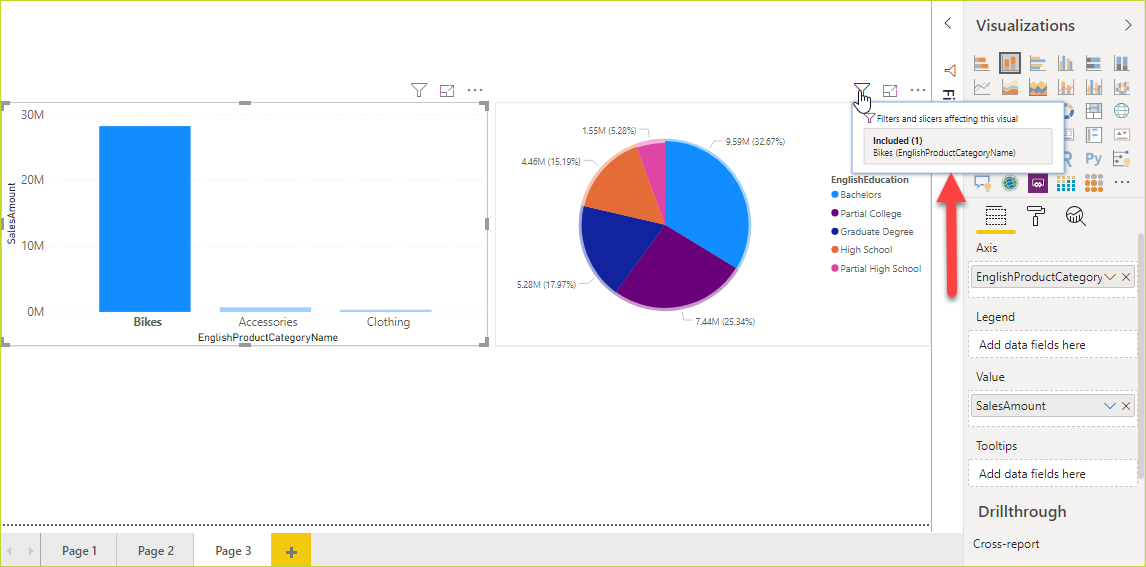Open EnglishProductCategory field dropdown
The width and height of the screenshot is (1146, 567).
tap(1110, 277)
